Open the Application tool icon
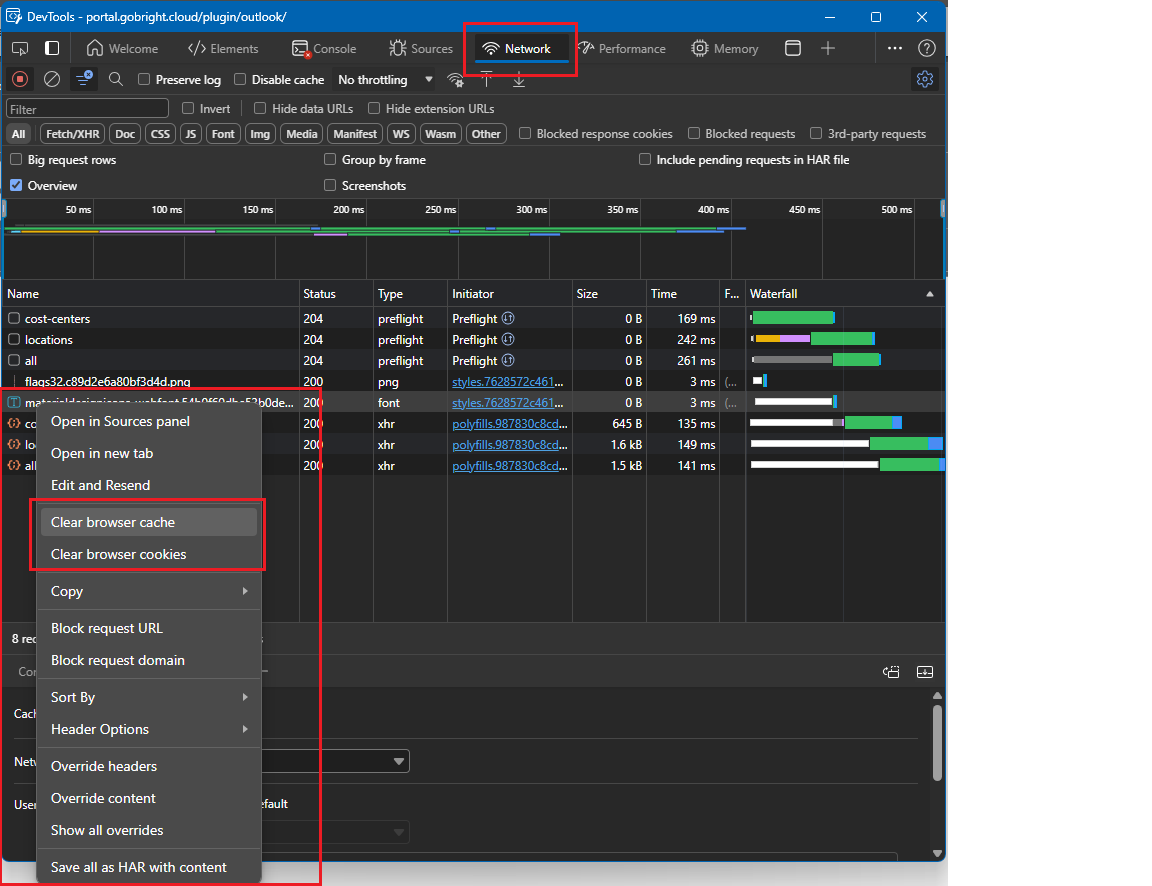Image resolution: width=1152 pixels, height=886 pixels. [793, 48]
